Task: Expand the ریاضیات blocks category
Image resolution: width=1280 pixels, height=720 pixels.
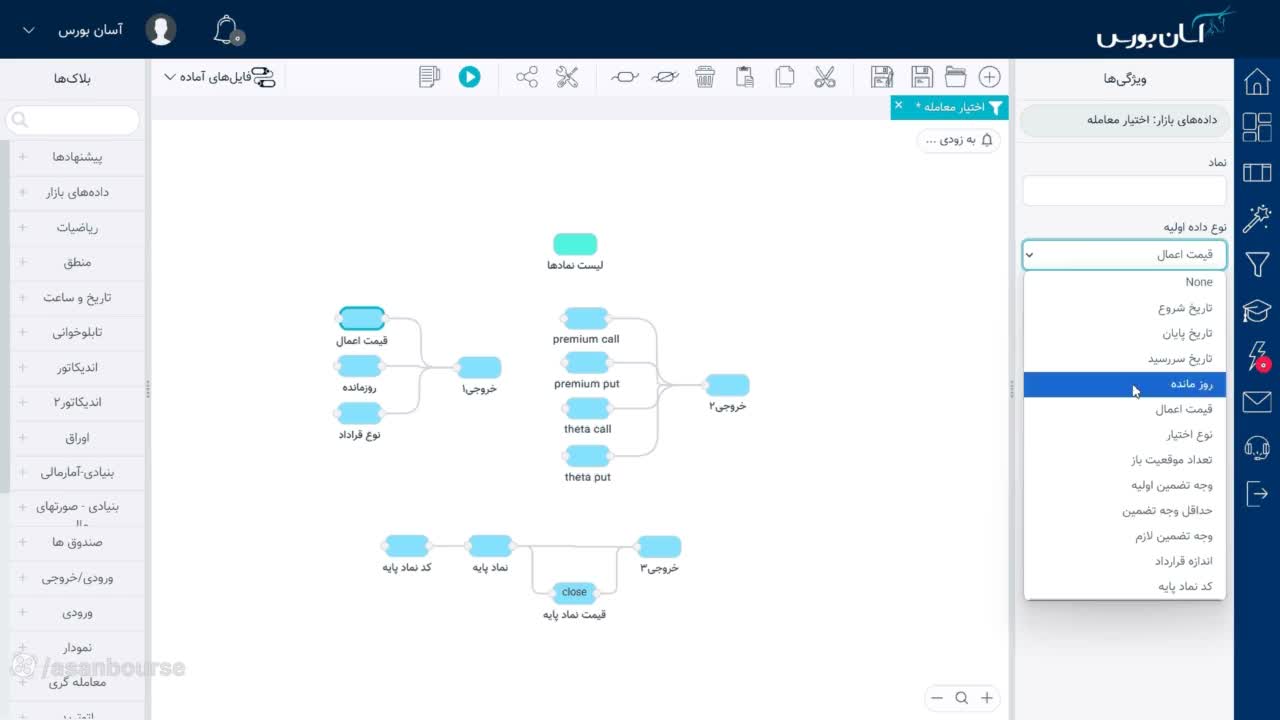Action: [77, 227]
